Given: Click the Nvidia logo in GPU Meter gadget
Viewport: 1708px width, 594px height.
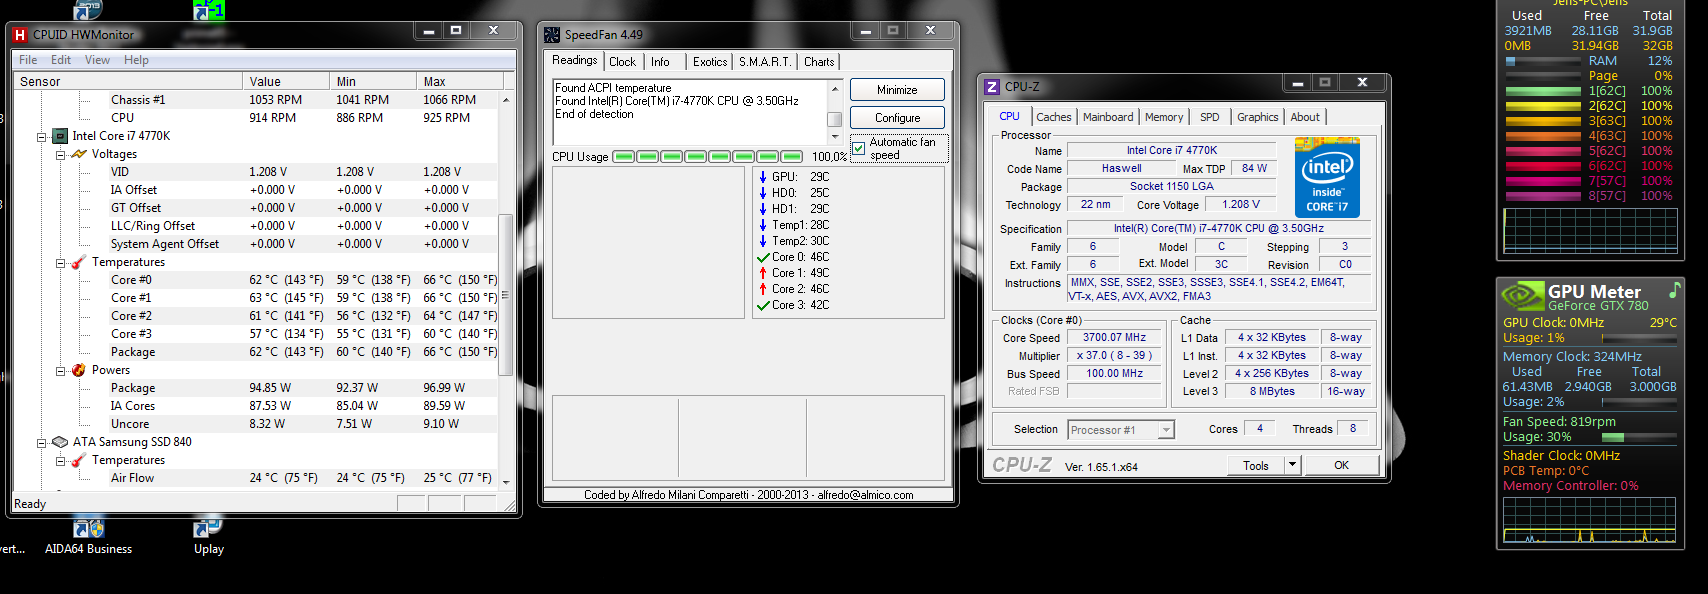Looking at the screenshot, I should point(1523,295).
